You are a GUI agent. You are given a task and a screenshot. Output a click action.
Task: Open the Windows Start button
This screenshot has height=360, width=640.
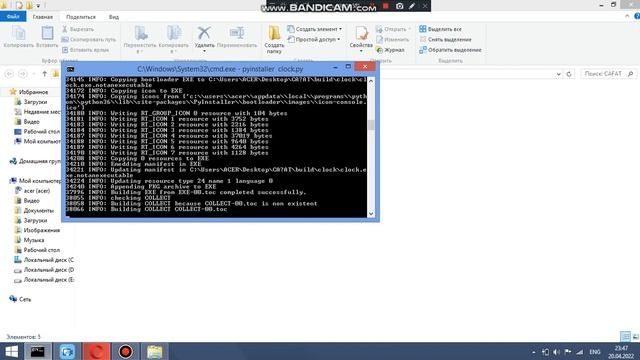click(x=11, y=351)
